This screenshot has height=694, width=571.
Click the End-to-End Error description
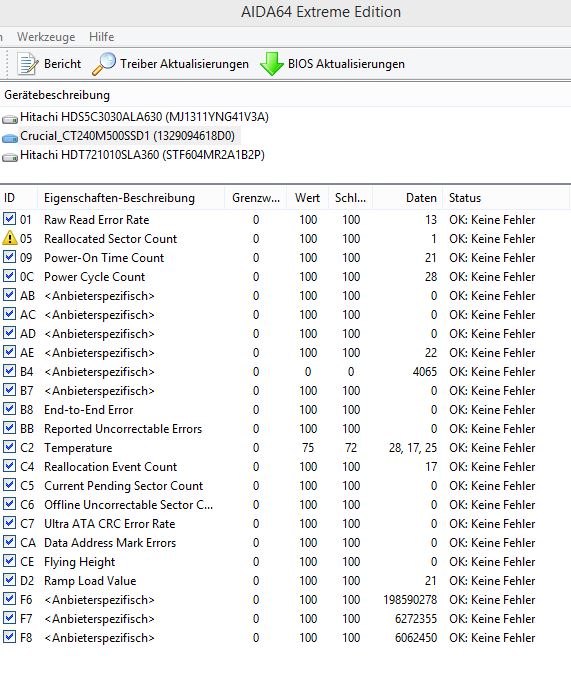click(89, 410)
